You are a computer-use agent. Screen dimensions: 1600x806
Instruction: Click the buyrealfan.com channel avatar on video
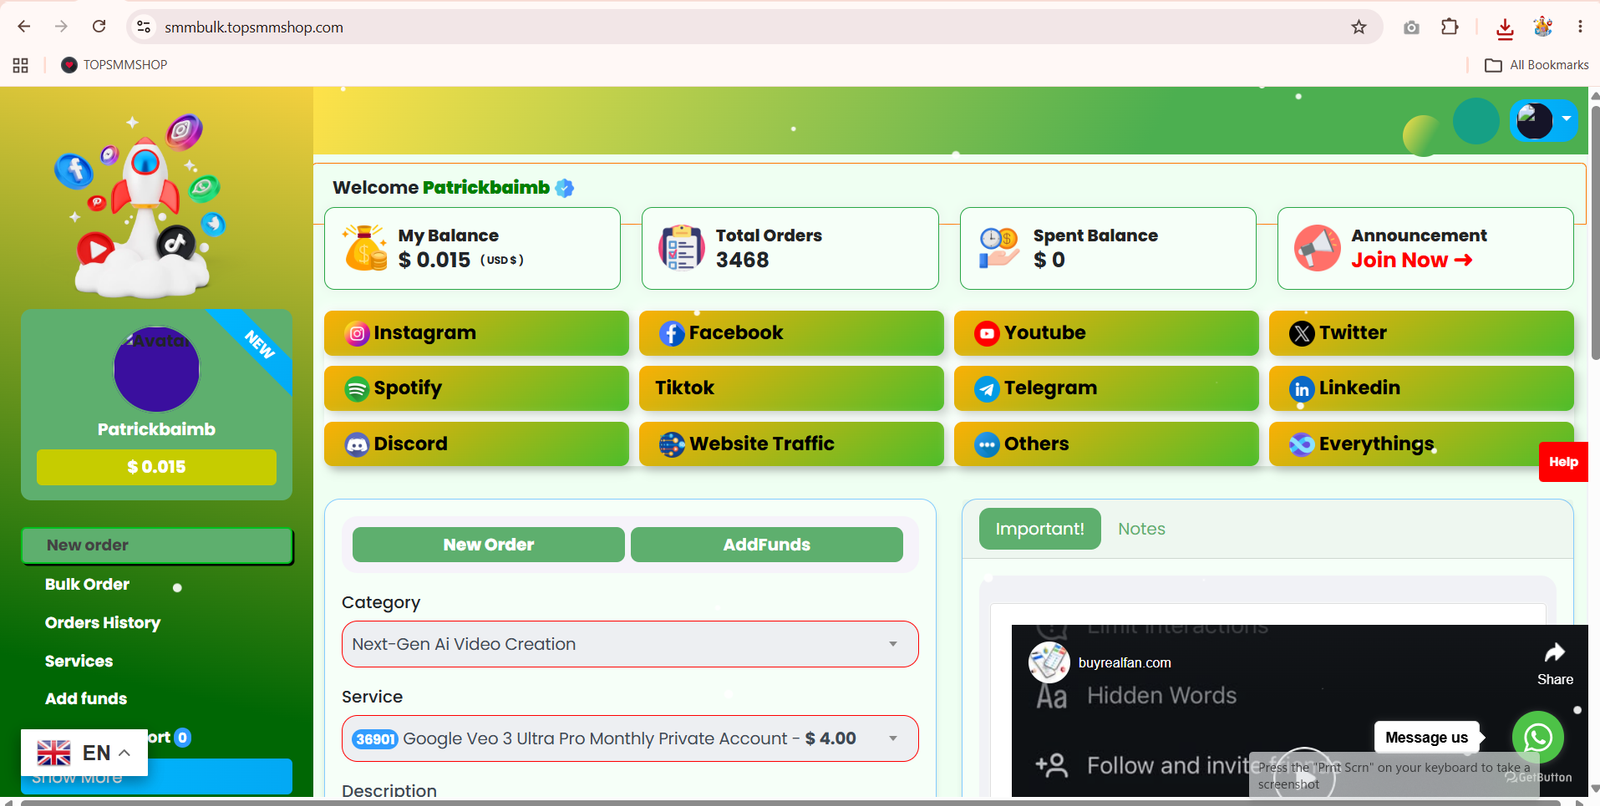click(1049, 662)
